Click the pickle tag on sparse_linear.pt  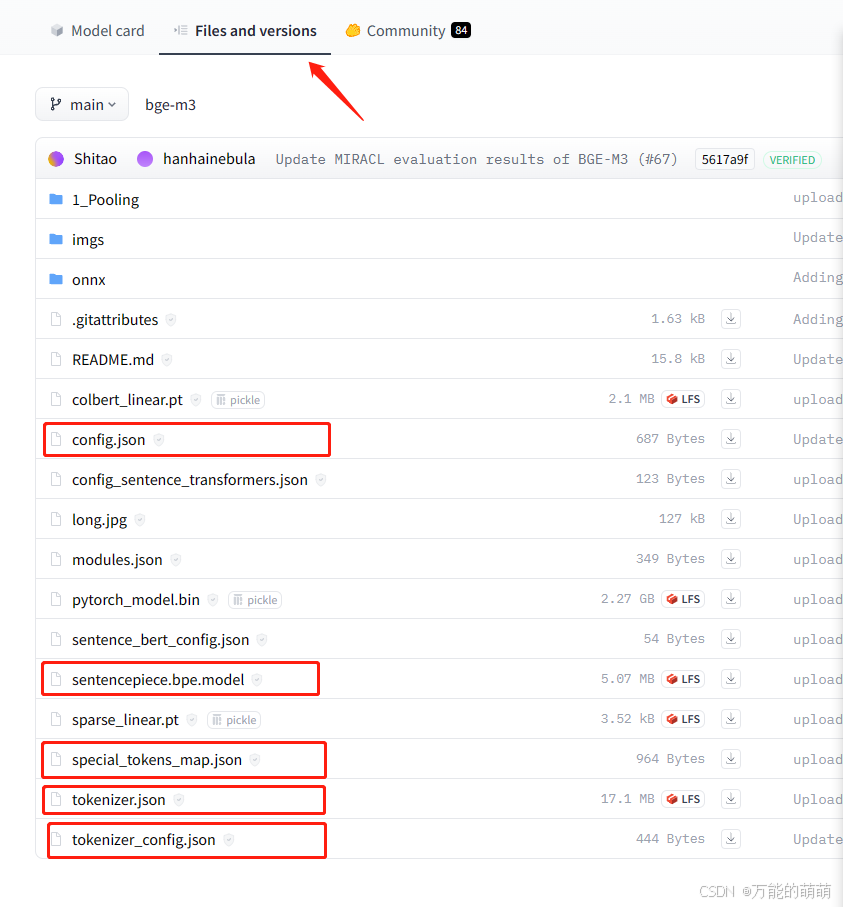pos(234,720)
